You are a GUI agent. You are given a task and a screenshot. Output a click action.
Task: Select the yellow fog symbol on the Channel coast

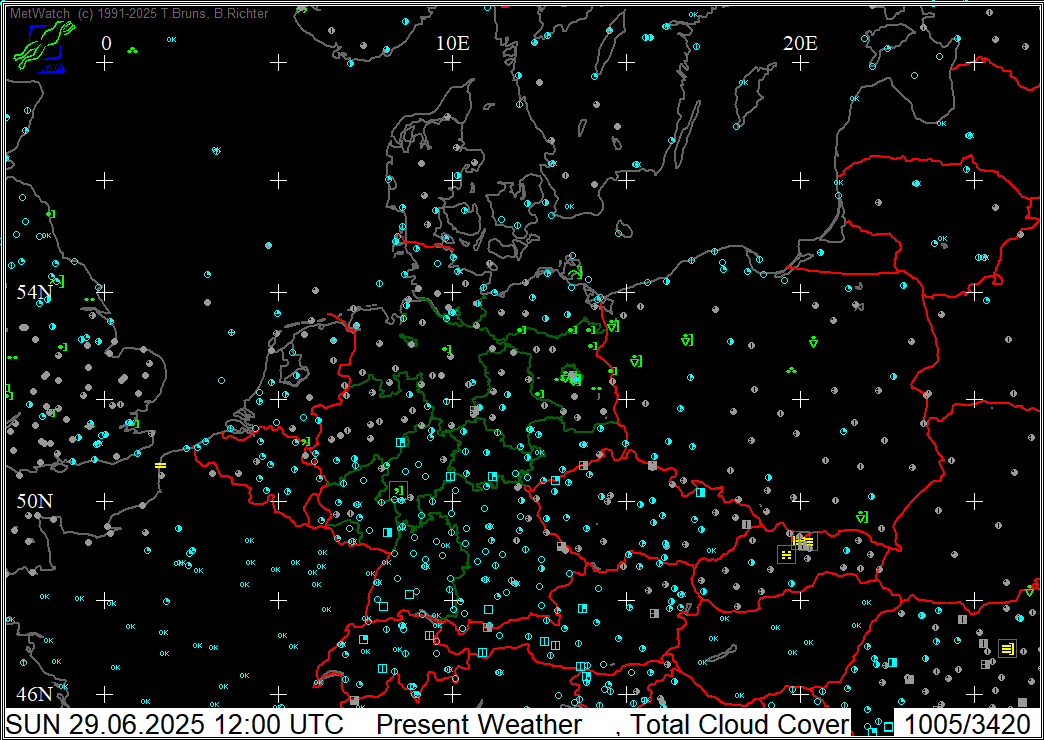[x=160, y=465]
